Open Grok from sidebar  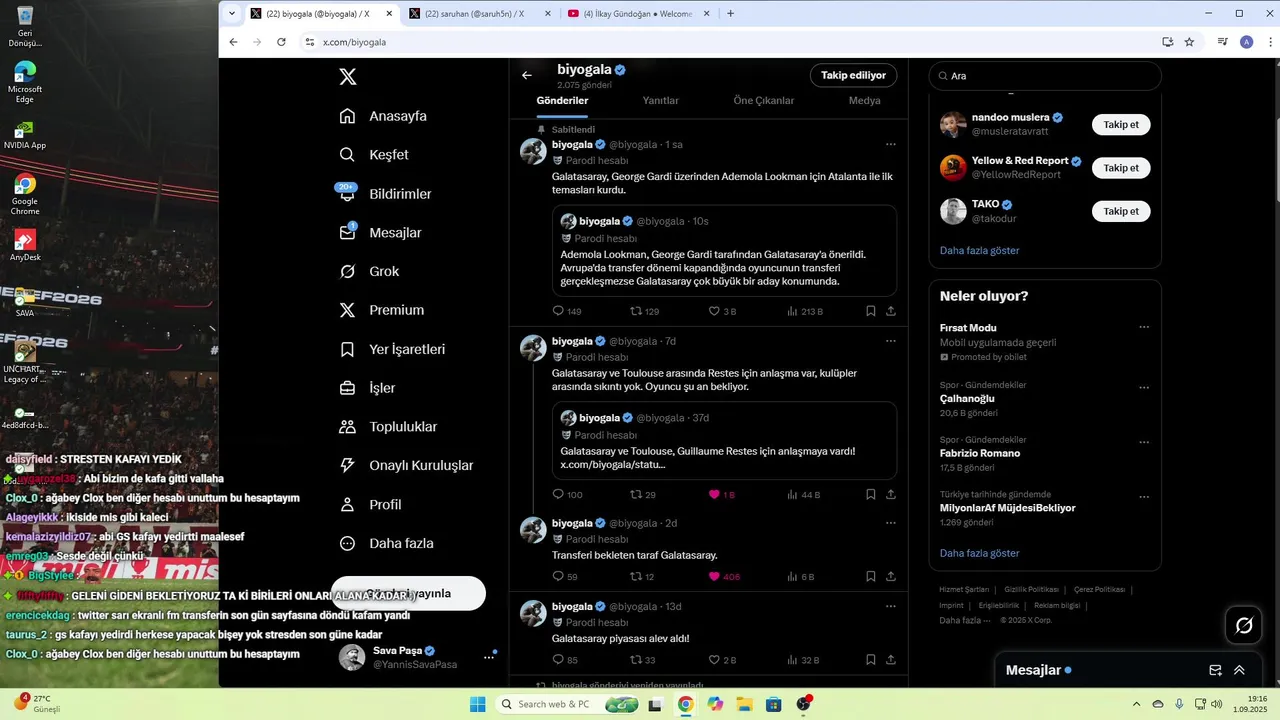369,271
